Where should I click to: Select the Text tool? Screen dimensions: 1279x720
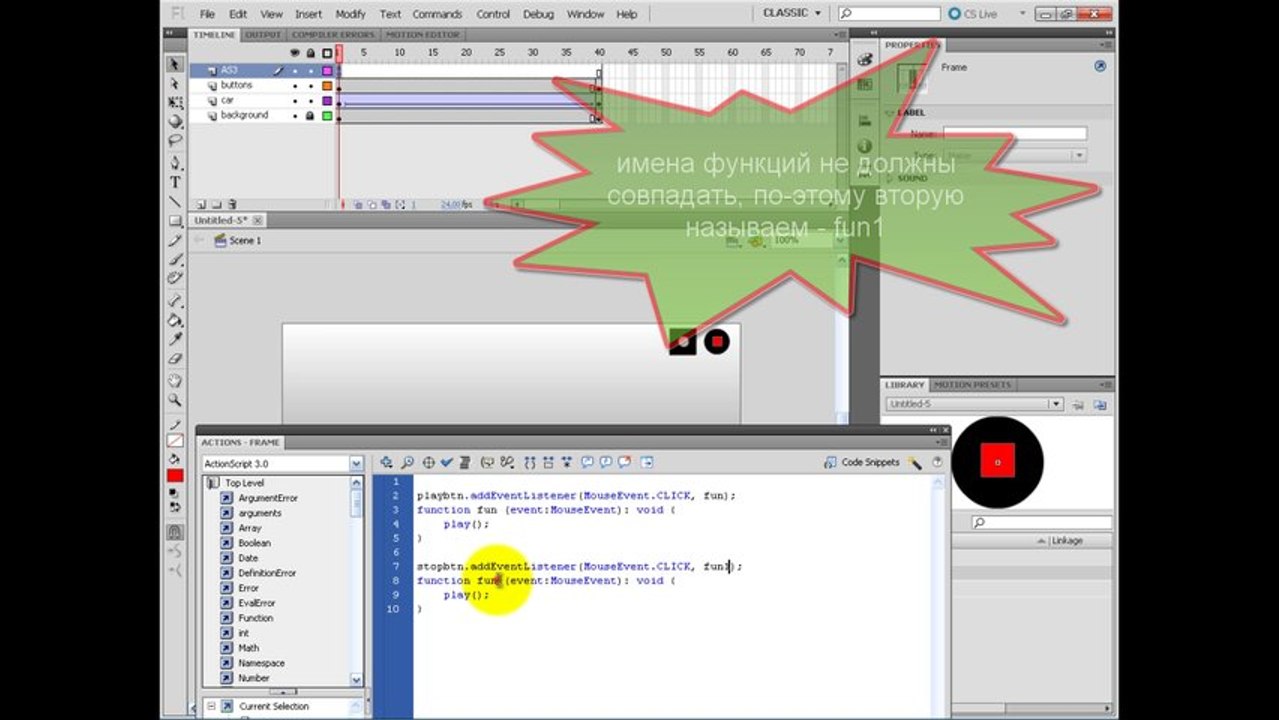point(175,182)
